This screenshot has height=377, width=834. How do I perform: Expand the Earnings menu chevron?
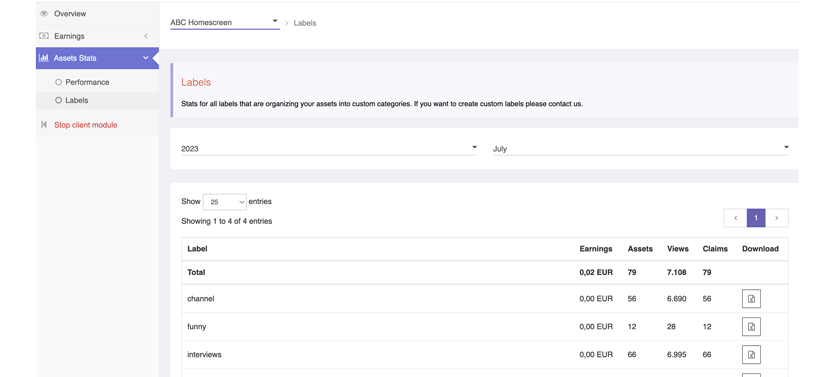tap(146, 36)
